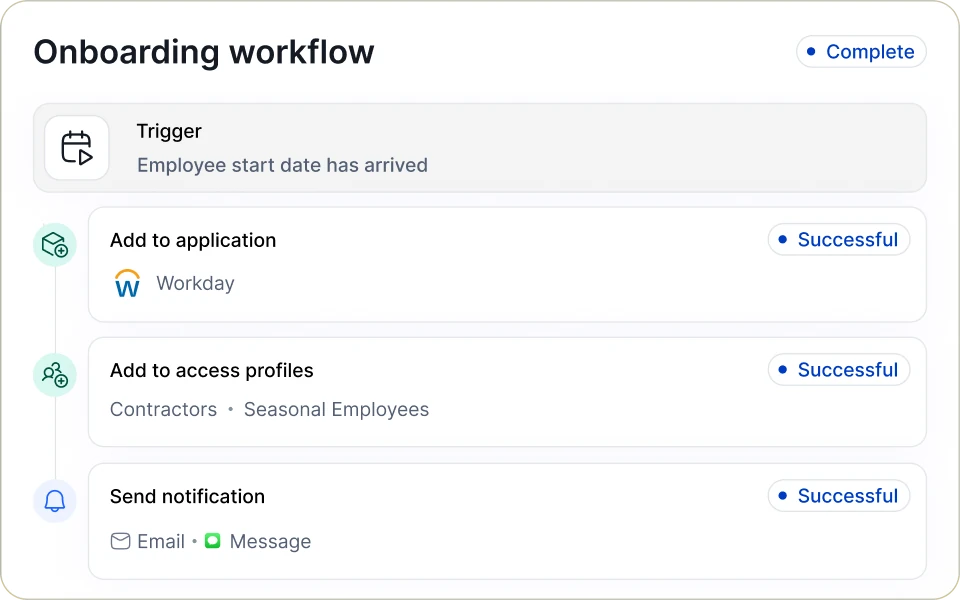Click the Workday logo icon
This screenshot has height=600, width=960.
coord(127,283)
